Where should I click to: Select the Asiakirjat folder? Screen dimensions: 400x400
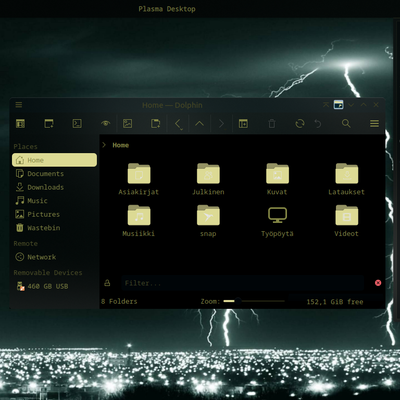pyautogui.click(x=139, y=179)
